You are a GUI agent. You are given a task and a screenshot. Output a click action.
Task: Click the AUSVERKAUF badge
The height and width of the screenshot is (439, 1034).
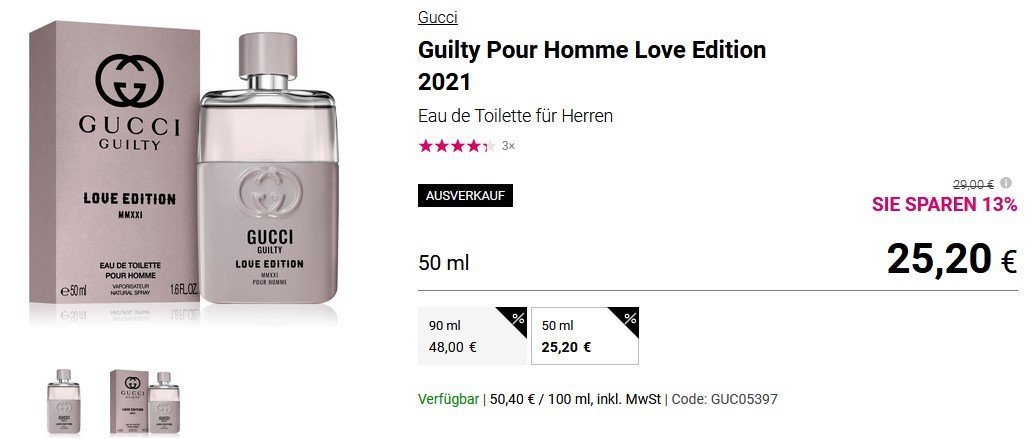coord(466,196)
